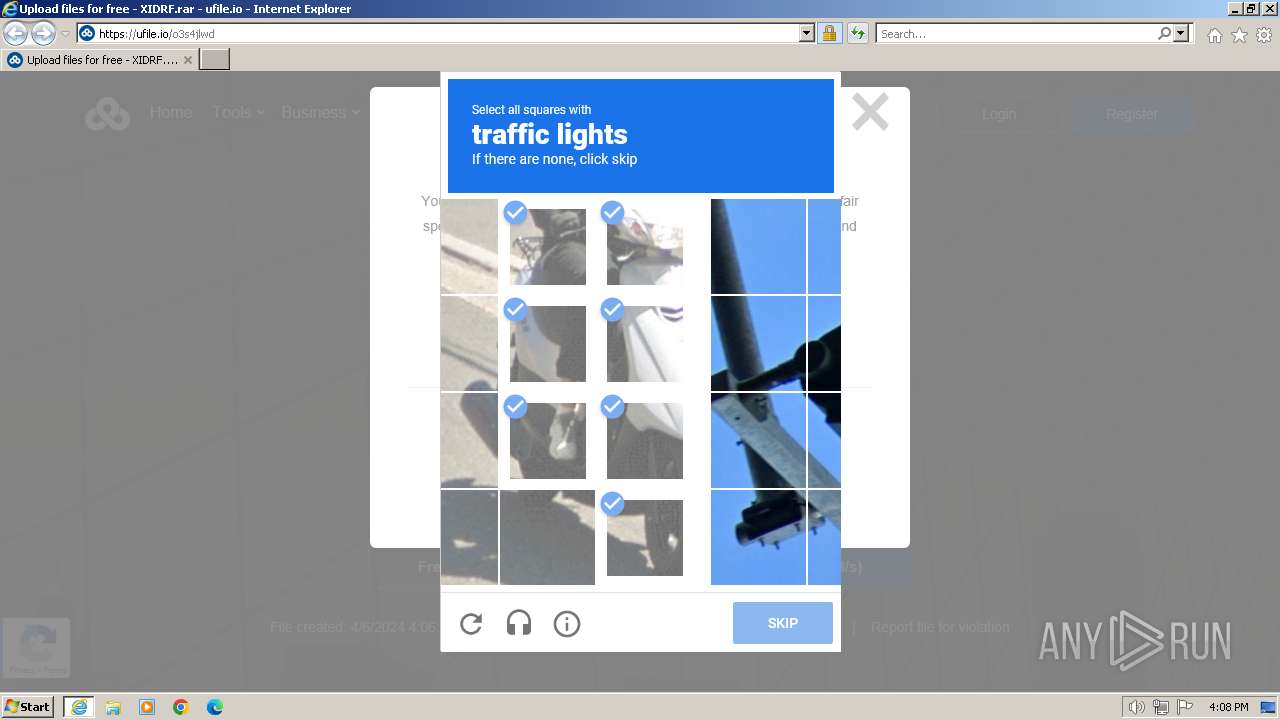
Task: Close the dialog with the large X
Action: pyautogui.click(x=870, y=112)
